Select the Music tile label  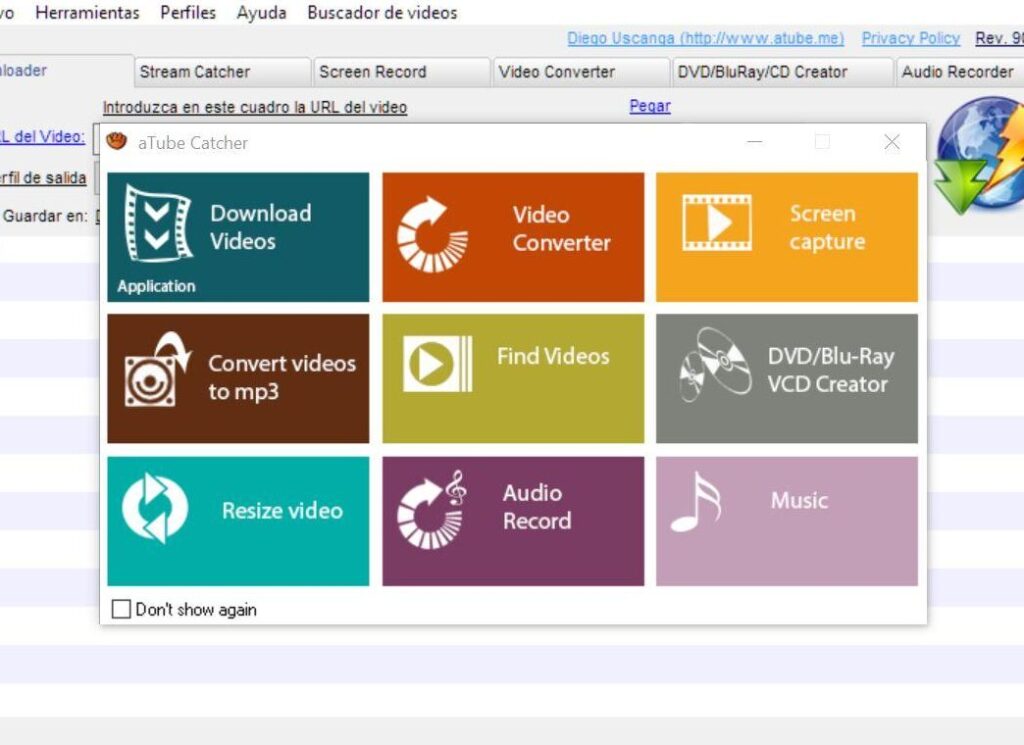tap(799, 501)
